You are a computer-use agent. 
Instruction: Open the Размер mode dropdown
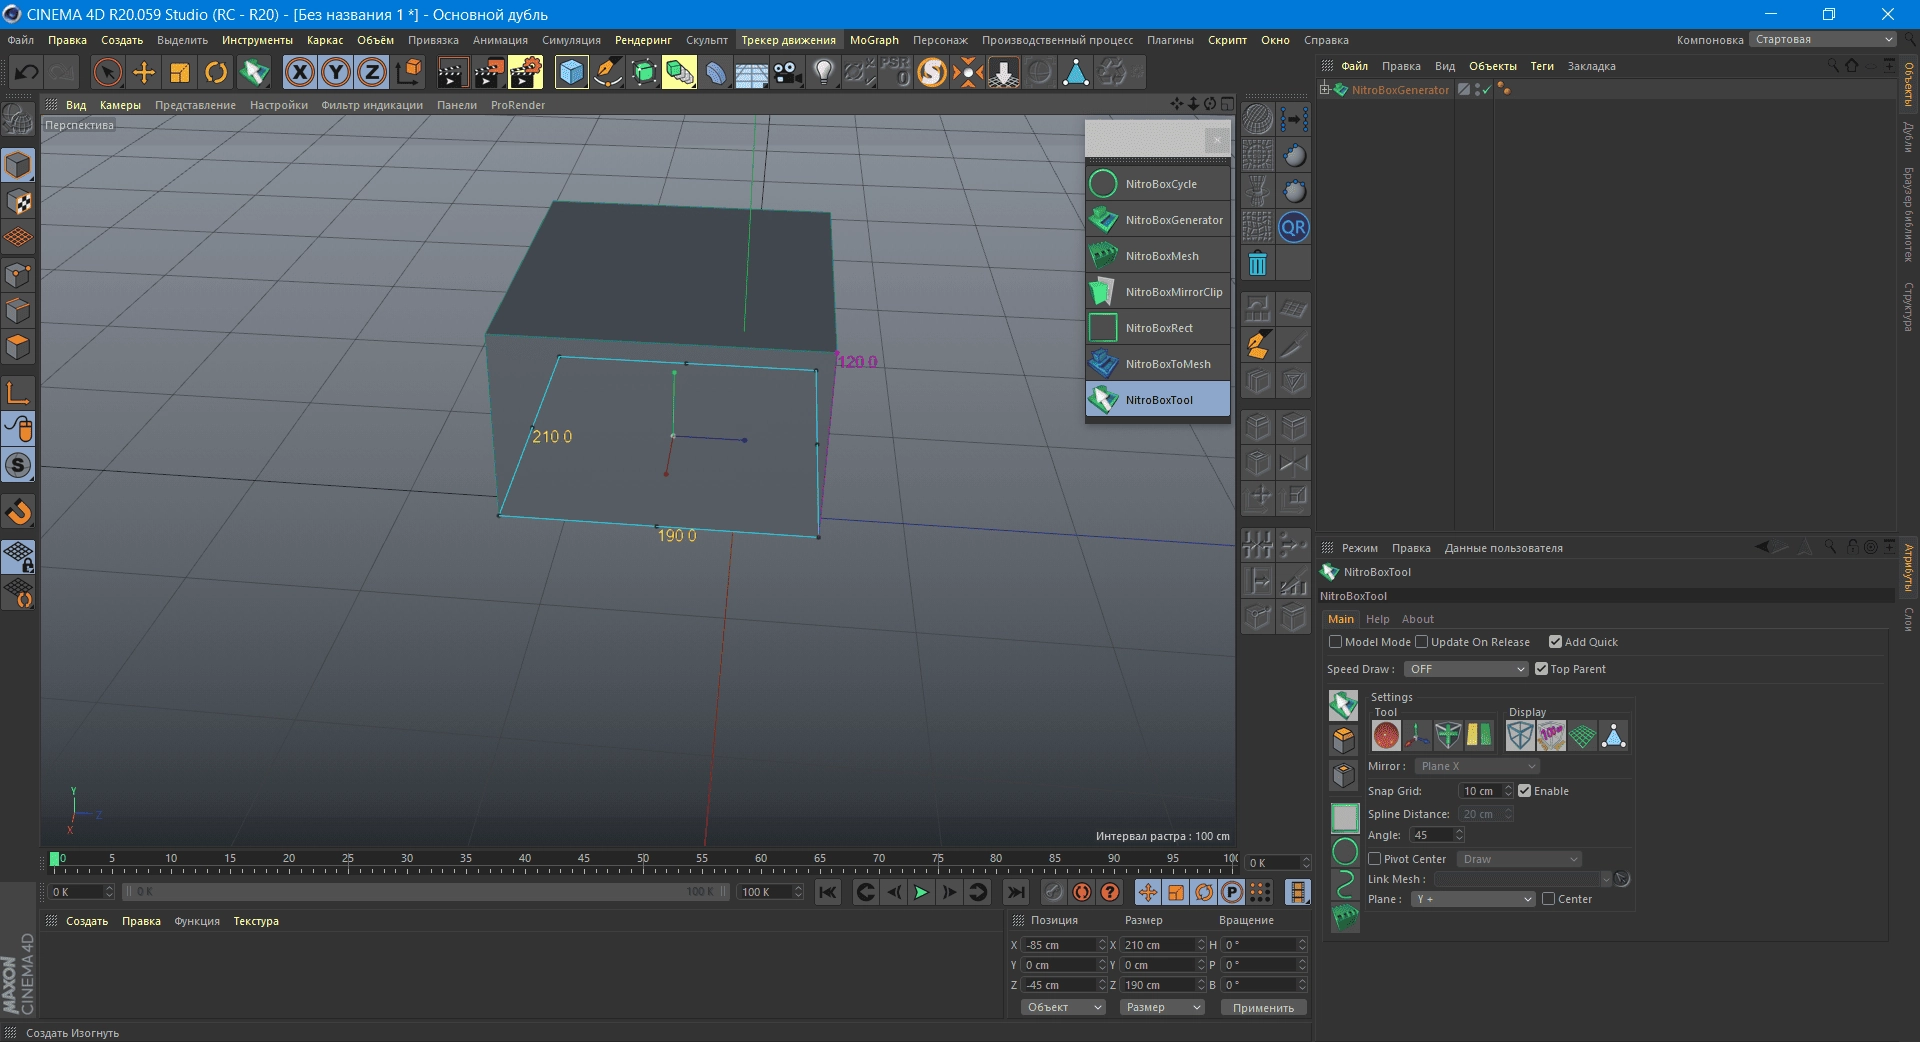[1162, 1008]
